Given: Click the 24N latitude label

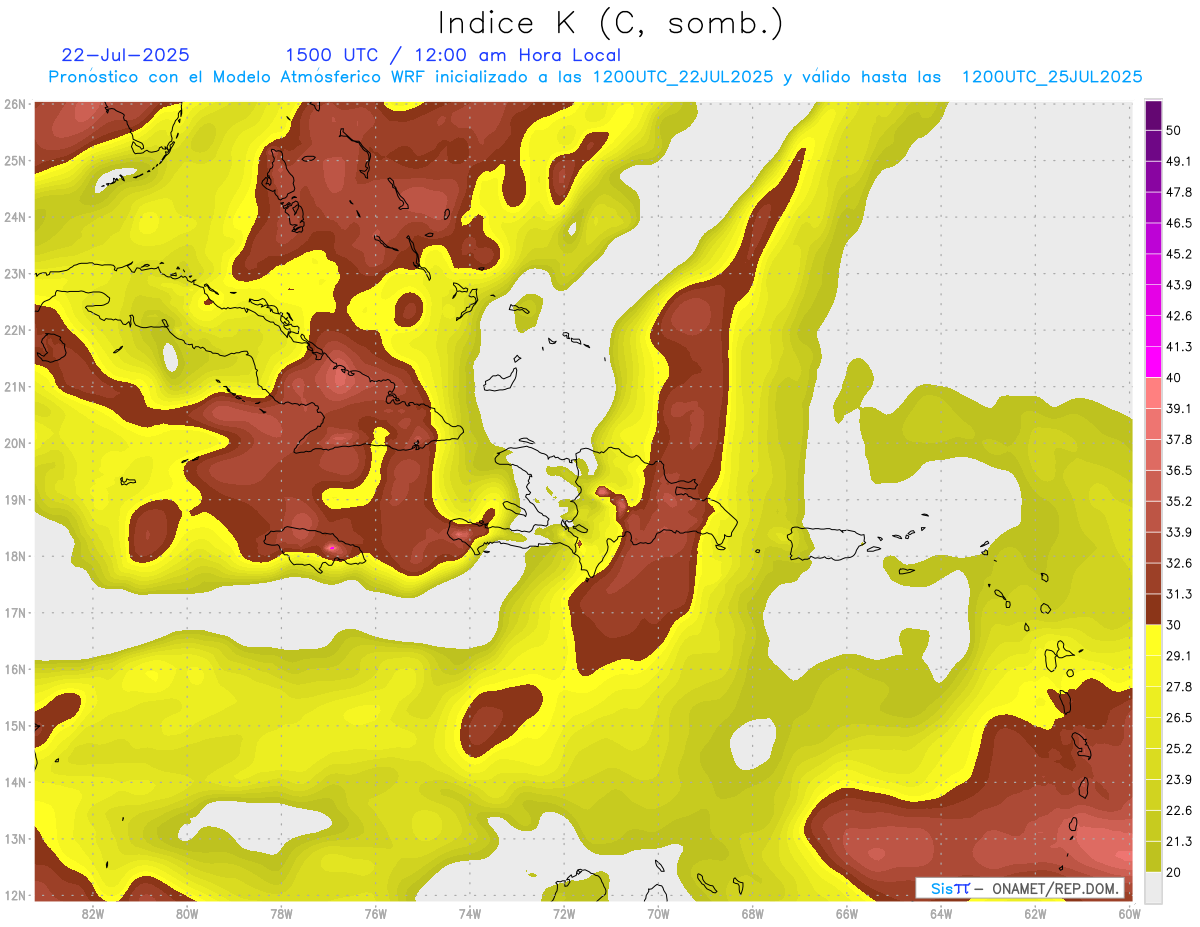Looking at the screenshot, I should (x=15, y=217).
